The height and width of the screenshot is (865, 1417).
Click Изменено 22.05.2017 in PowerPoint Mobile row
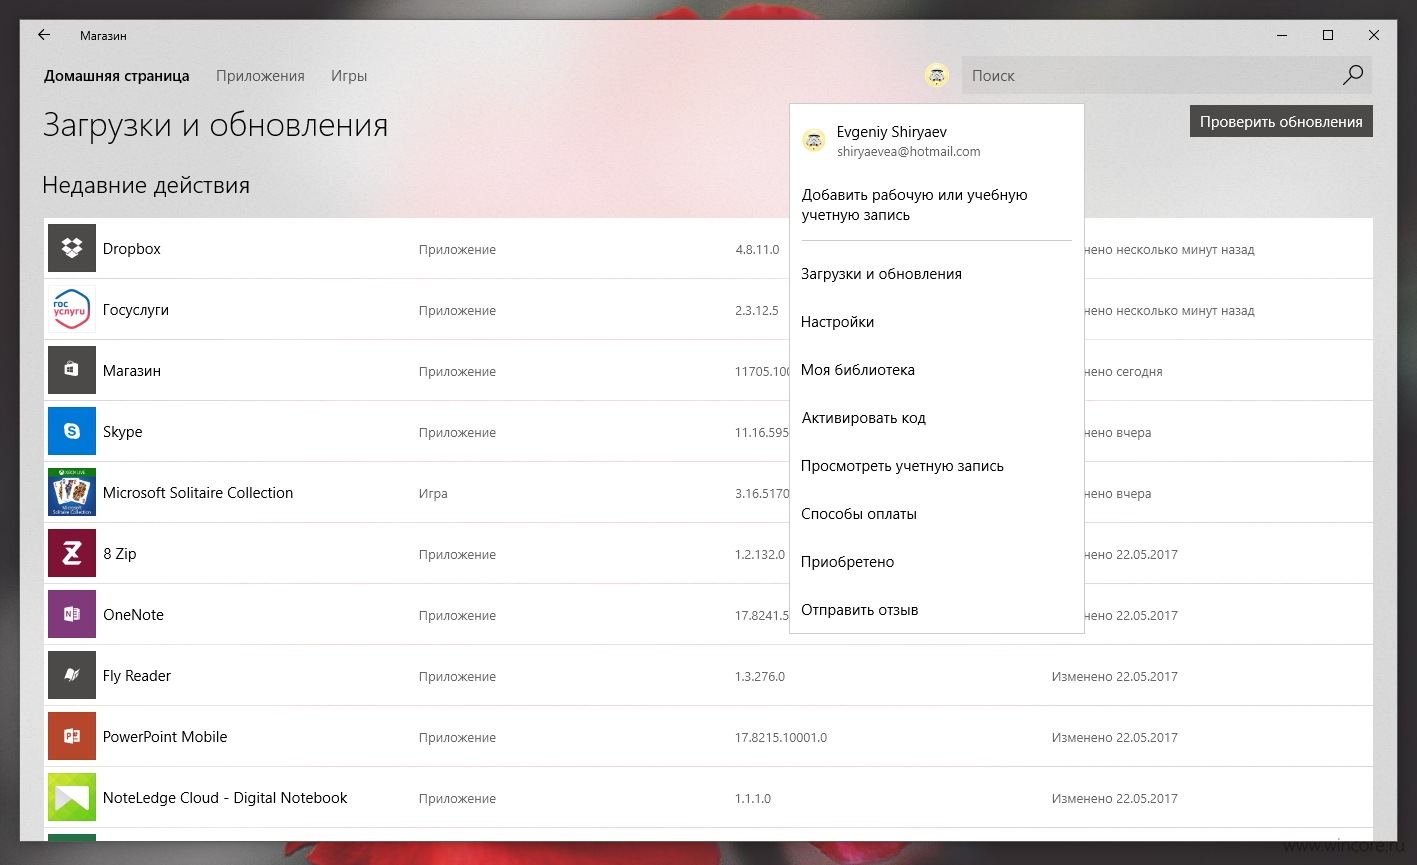(1114, 738)
